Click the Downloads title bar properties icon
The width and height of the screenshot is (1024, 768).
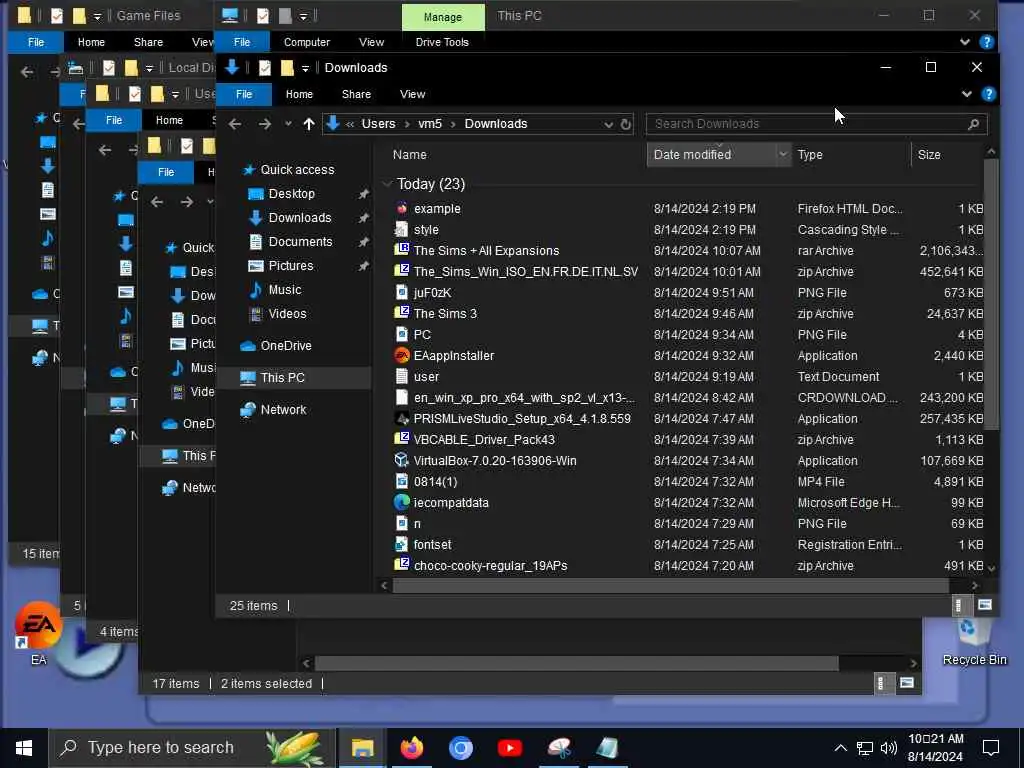pos(264,67)
